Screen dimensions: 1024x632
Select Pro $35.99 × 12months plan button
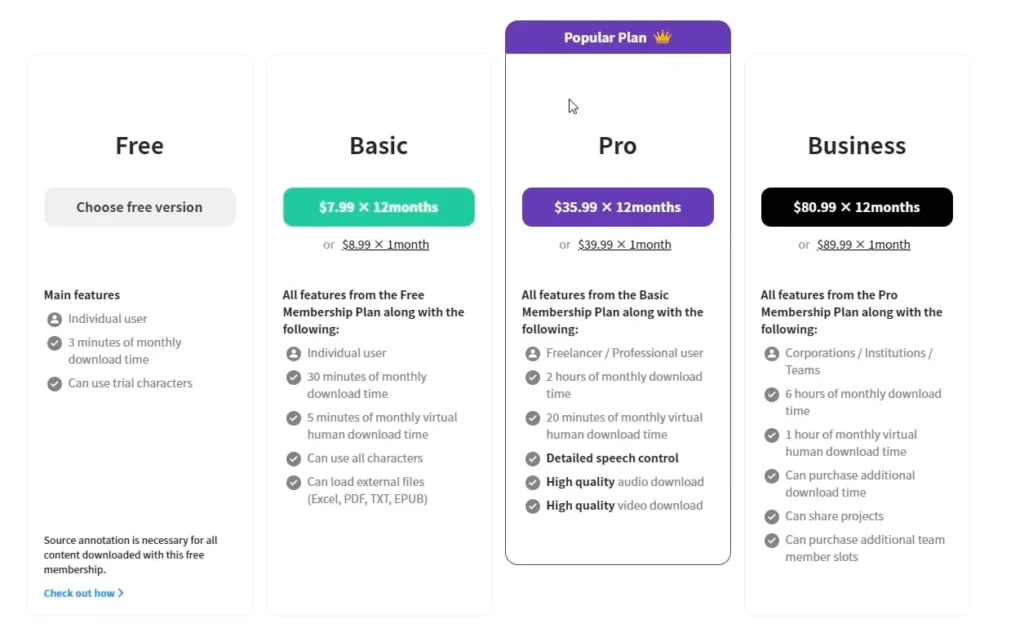click(x=618, y=207)
